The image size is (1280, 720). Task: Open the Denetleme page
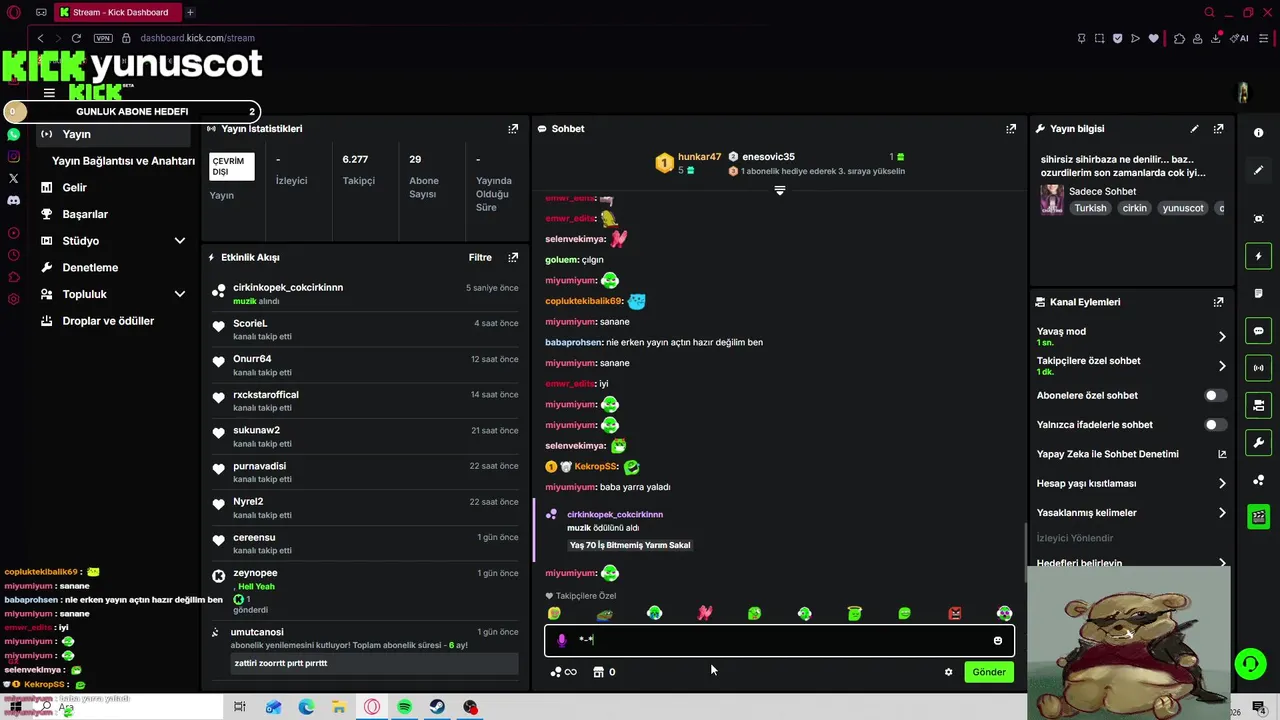[90, 268]
